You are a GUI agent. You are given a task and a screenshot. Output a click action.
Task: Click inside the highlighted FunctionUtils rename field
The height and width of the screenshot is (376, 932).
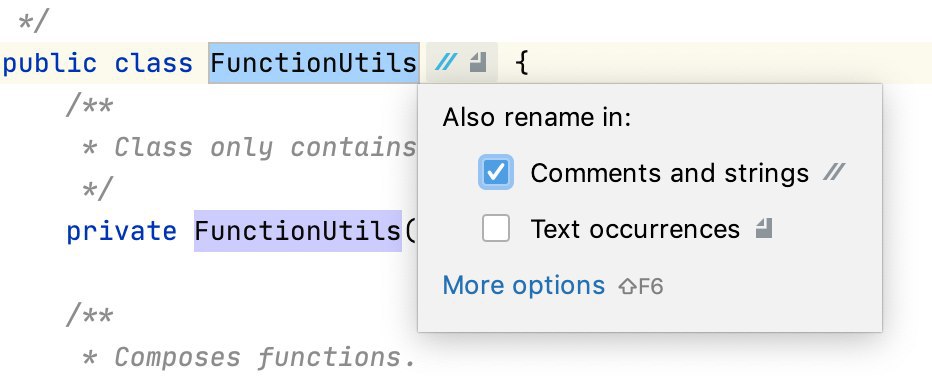[x=314, y=62]
